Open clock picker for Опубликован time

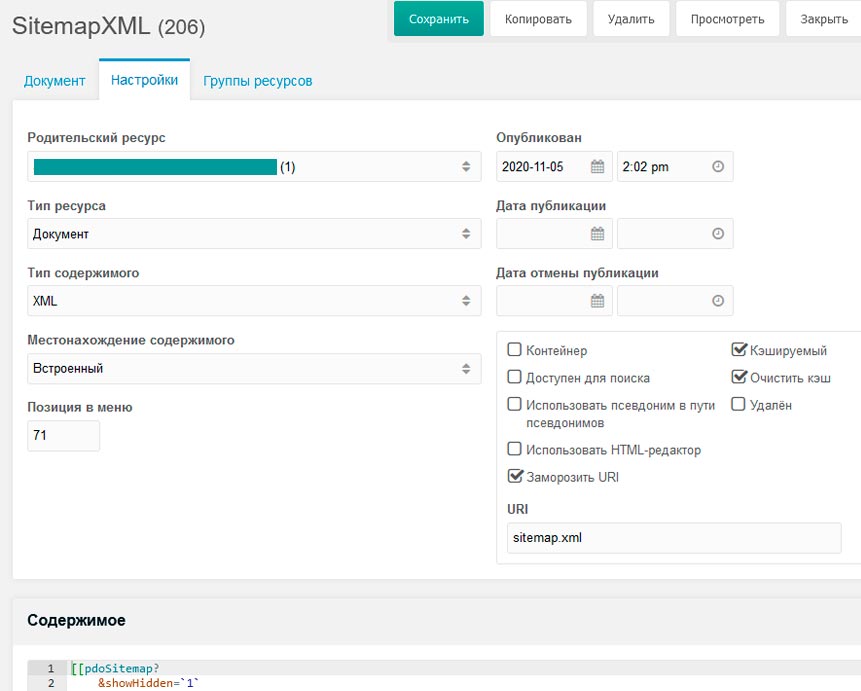tap(718, 166)
